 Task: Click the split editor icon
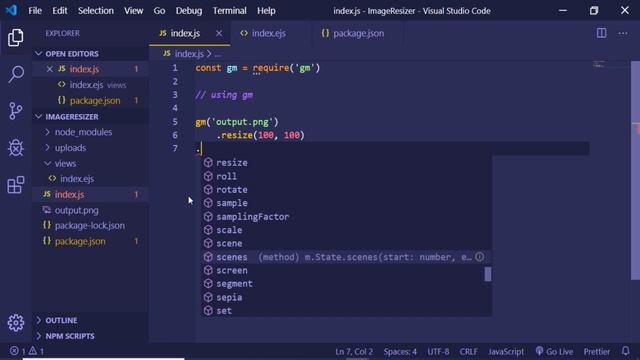pos(601,33)
